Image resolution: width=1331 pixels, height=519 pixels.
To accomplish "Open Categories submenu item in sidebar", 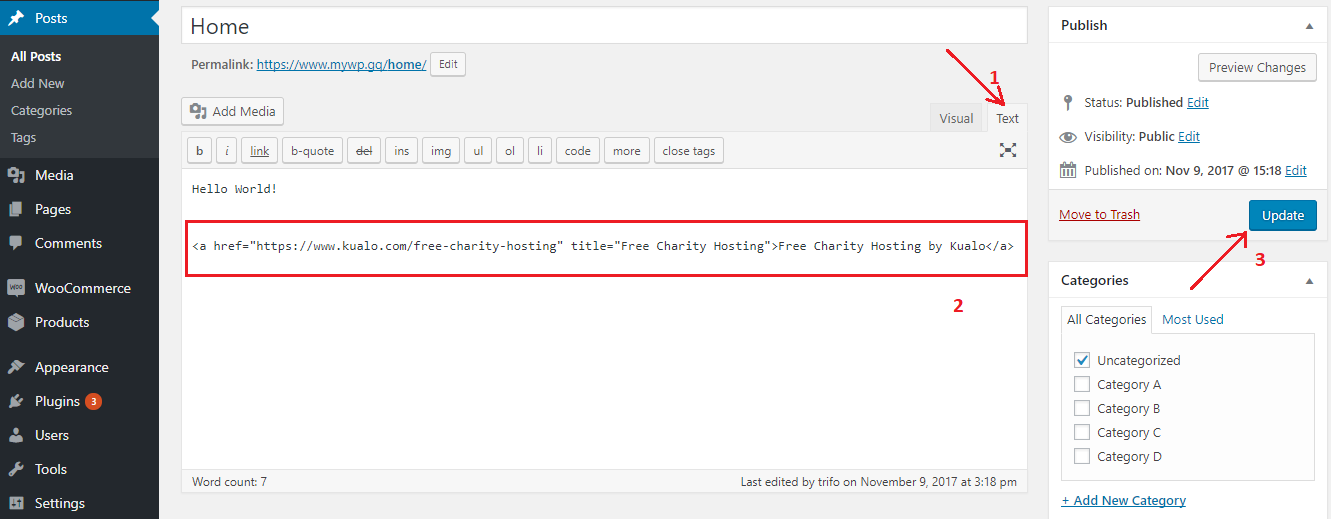I will pos(42,111).
